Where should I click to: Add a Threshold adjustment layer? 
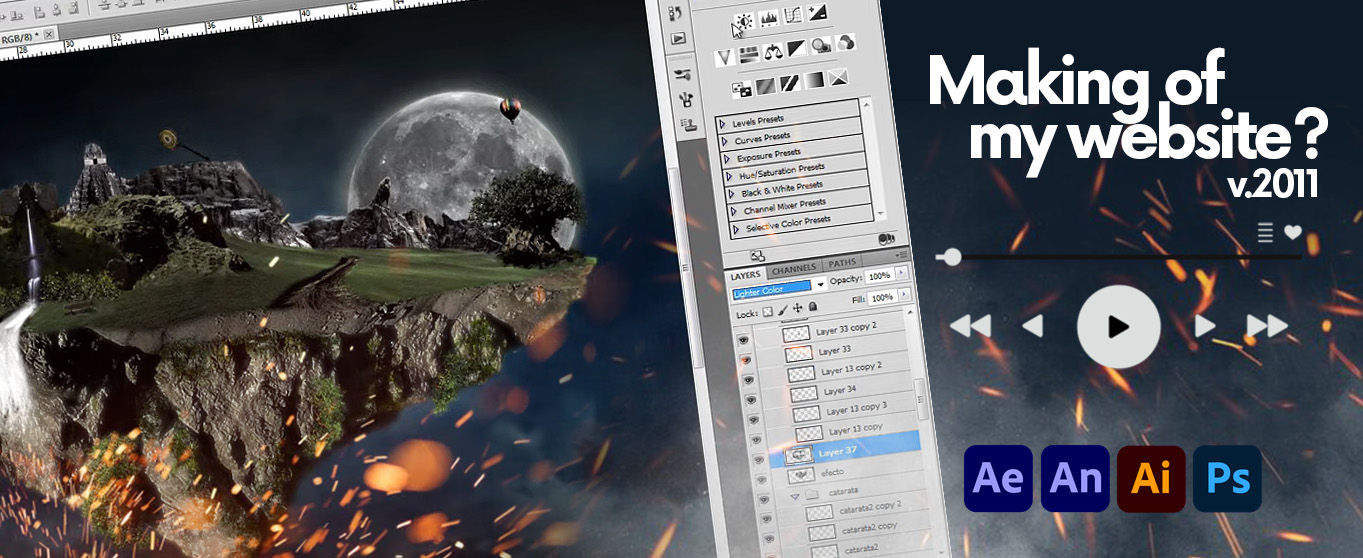click(790, 83)
